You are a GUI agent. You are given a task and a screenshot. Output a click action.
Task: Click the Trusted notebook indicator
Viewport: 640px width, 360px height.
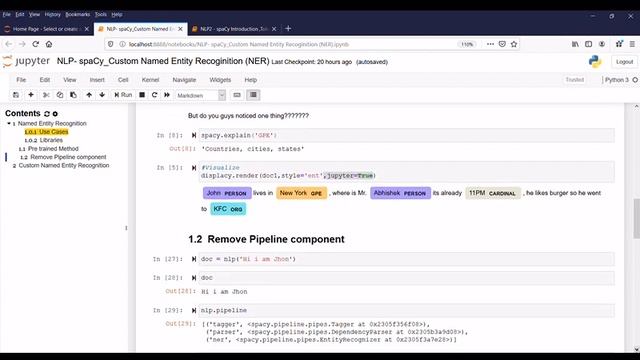coord(575,80)
